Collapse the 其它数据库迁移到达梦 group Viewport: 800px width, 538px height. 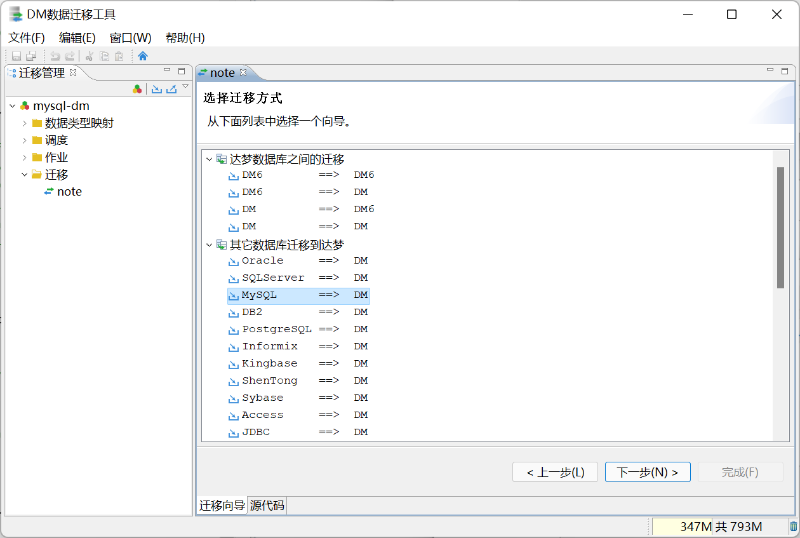click(x=209, y=246)
